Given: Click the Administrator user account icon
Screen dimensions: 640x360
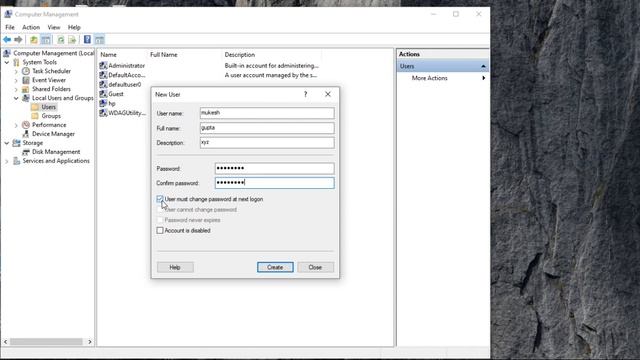Looking at the screenshot, I should 103,65.
